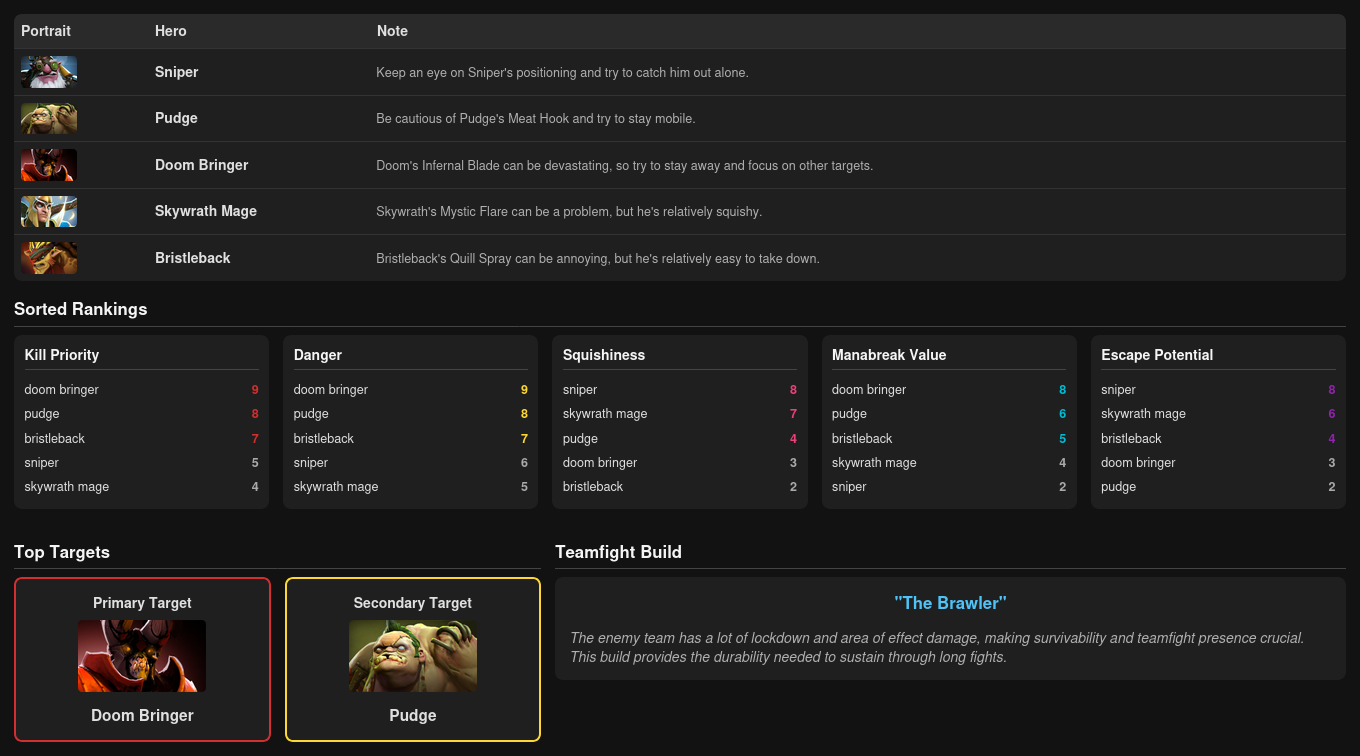Click Kill Priority score 9 for doom bringer

point(255,390)
